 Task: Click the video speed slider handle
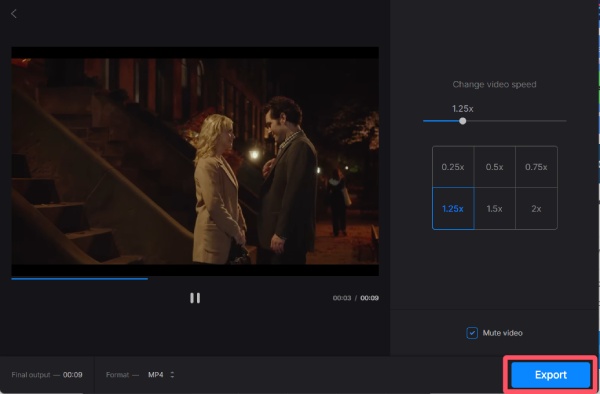point(463,121)
